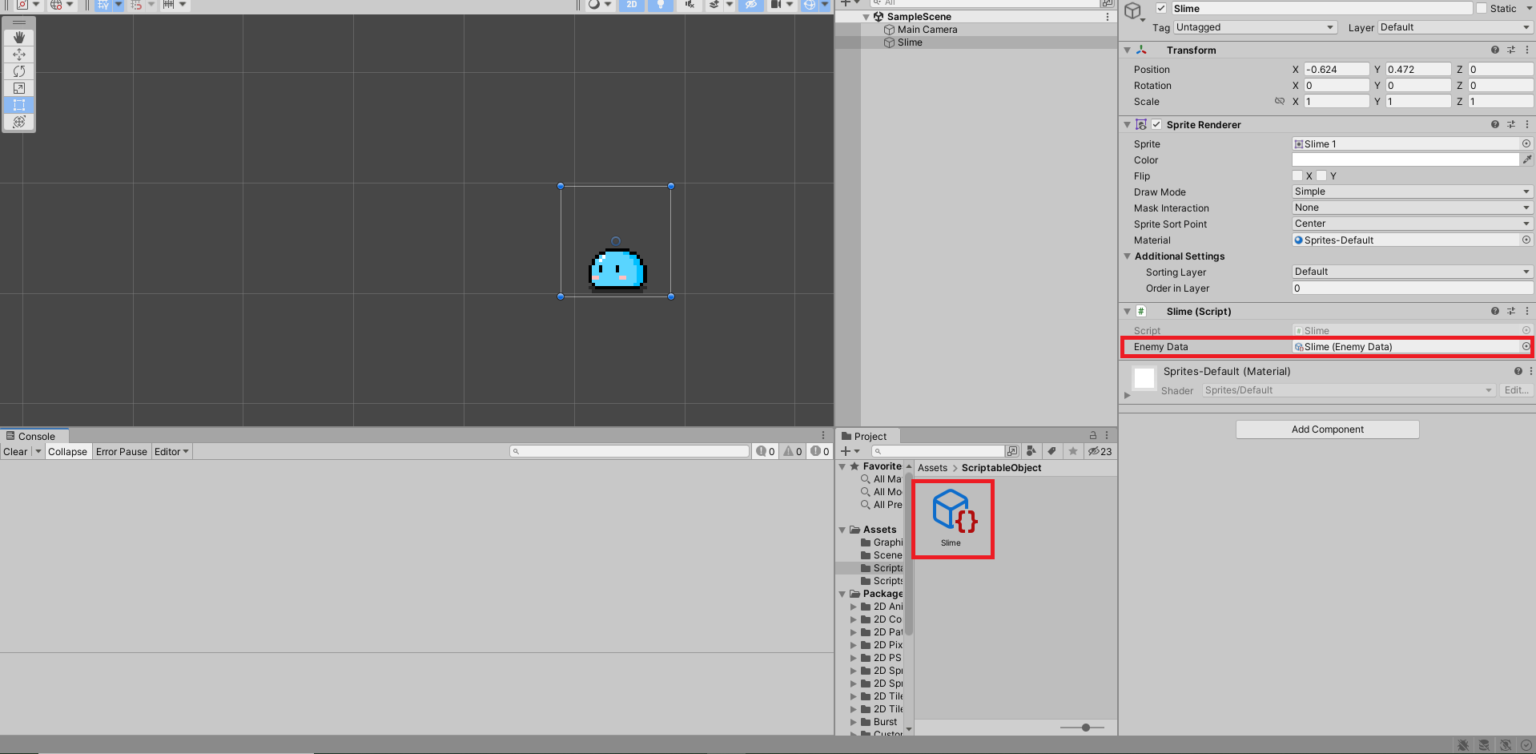Open the search-by-type filter in the Project toolbar
The height and width of the screenshot is (754, 1536).
pos(1031,451)
